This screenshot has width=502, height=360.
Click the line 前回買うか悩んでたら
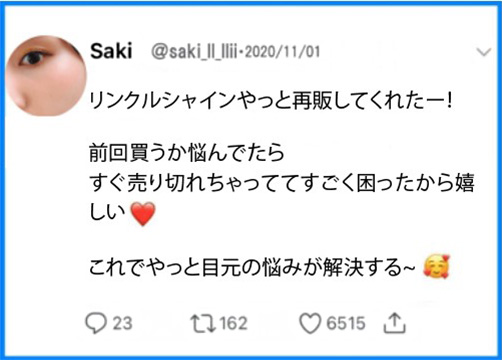[x=187, y=153]
